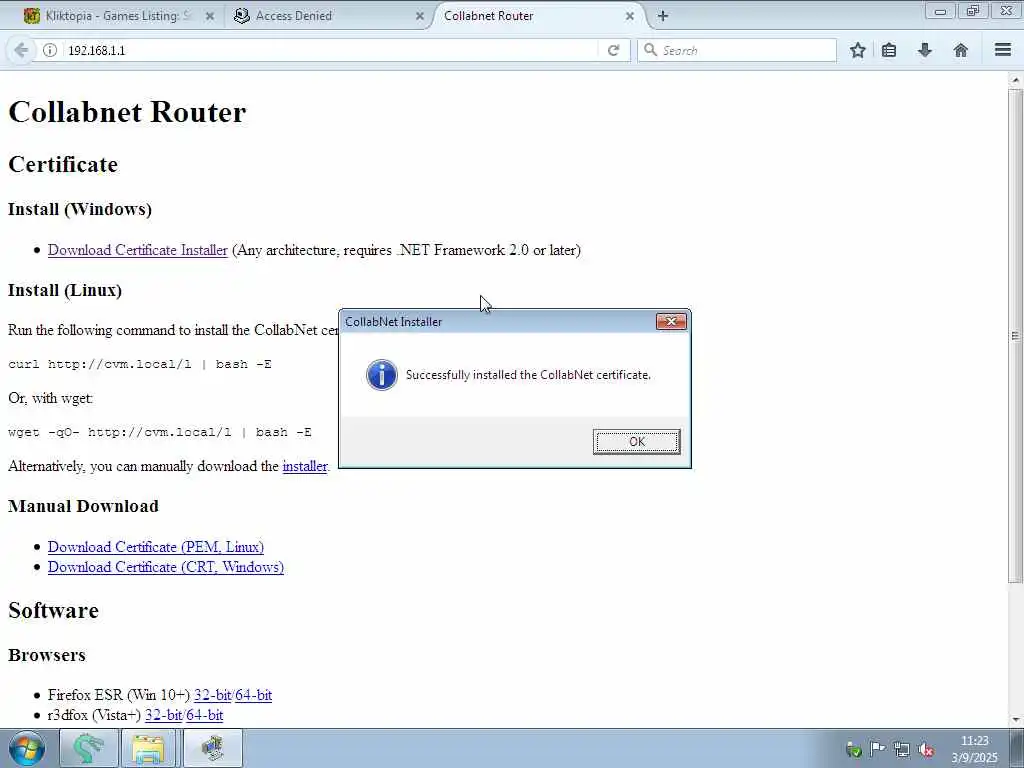Reload the page with the refresh icon
The image size is (1024, 768).
[613, 50]
